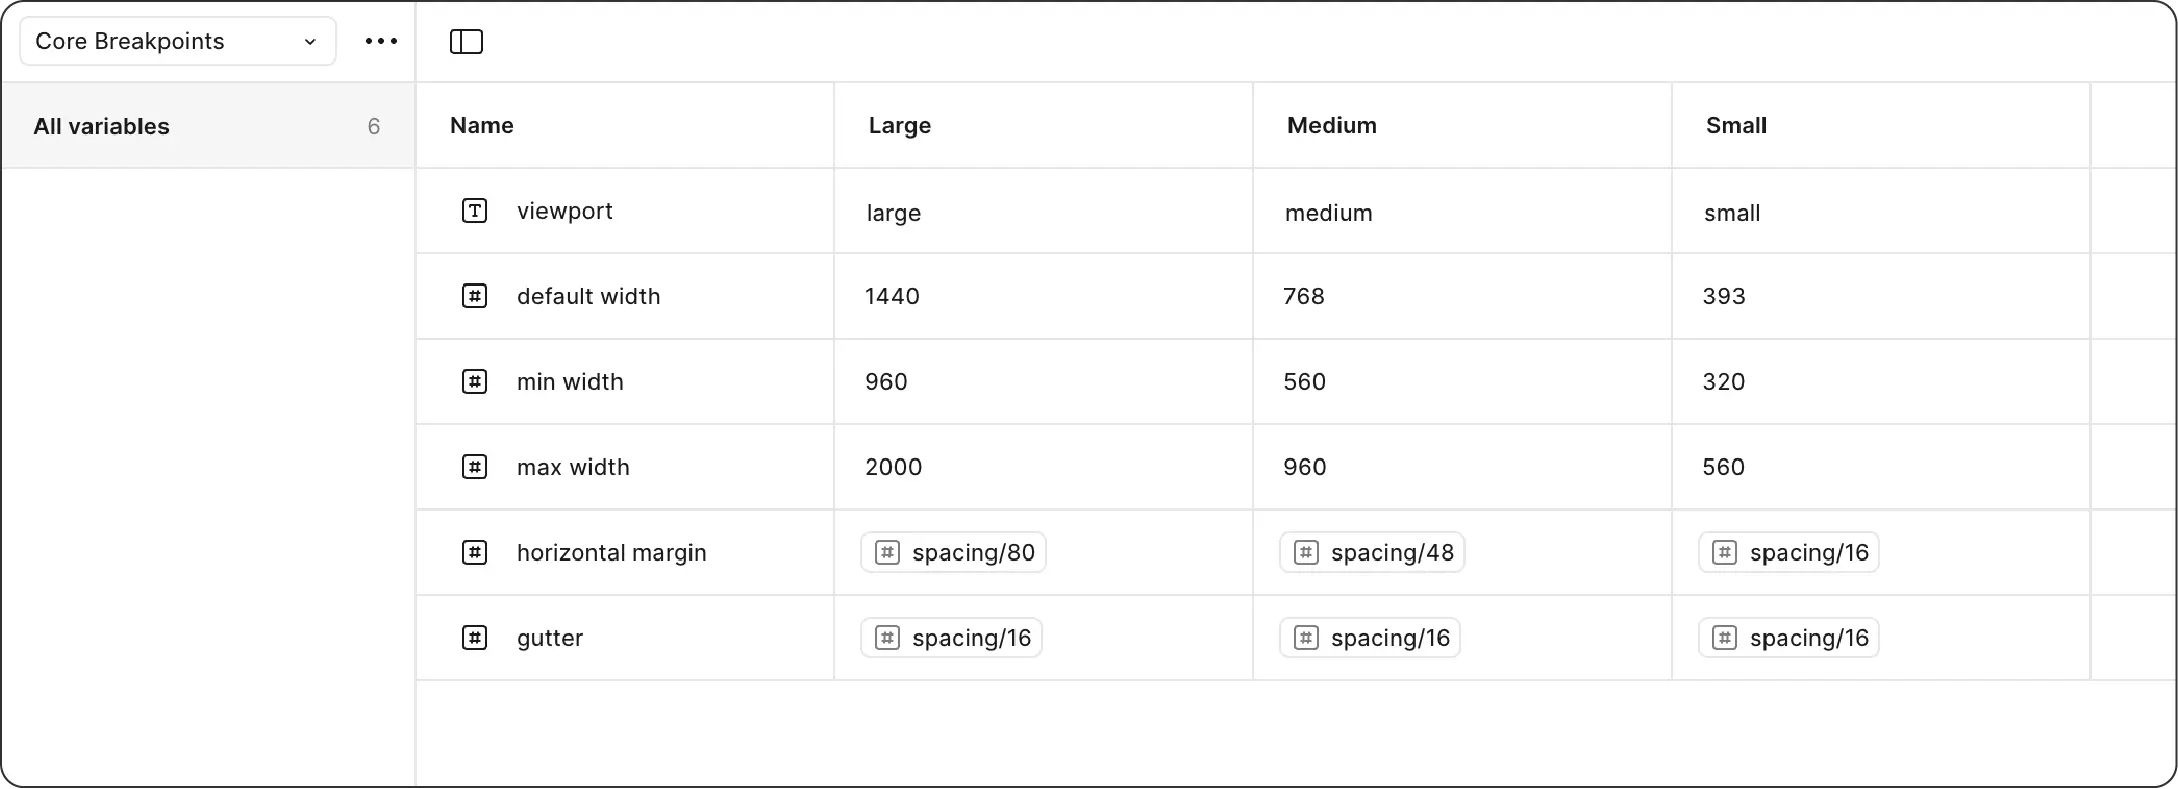Click the 320 min width value for Small

(x=1722, y=381)
